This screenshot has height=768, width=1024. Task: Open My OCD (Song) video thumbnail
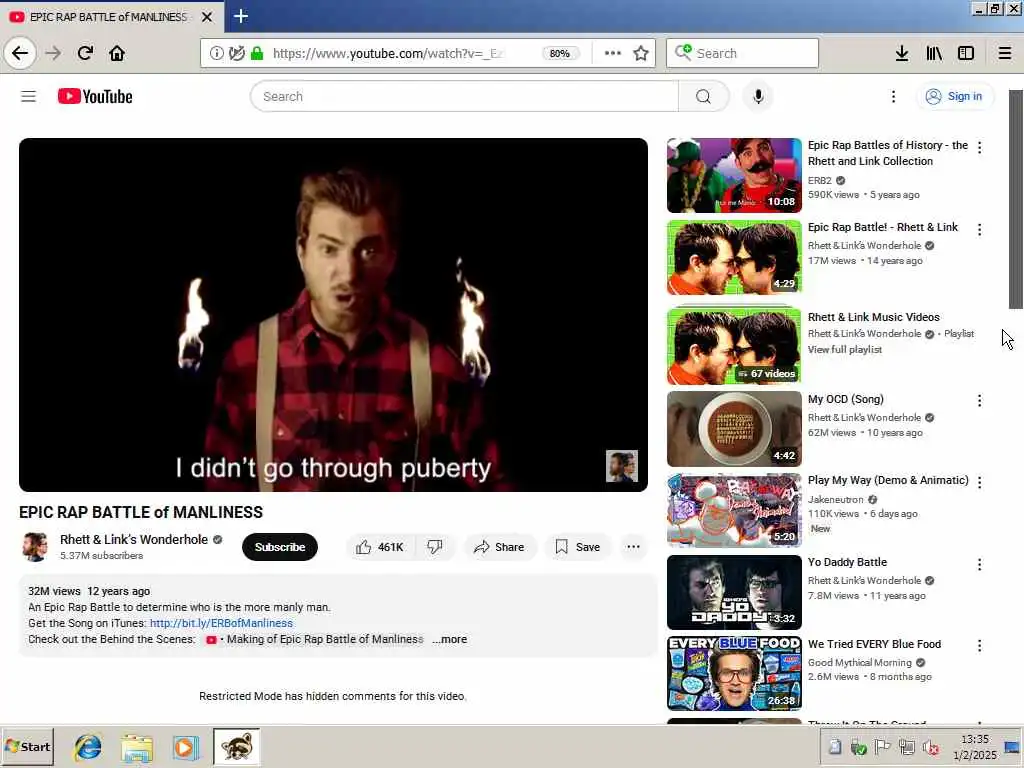point(734,428)
